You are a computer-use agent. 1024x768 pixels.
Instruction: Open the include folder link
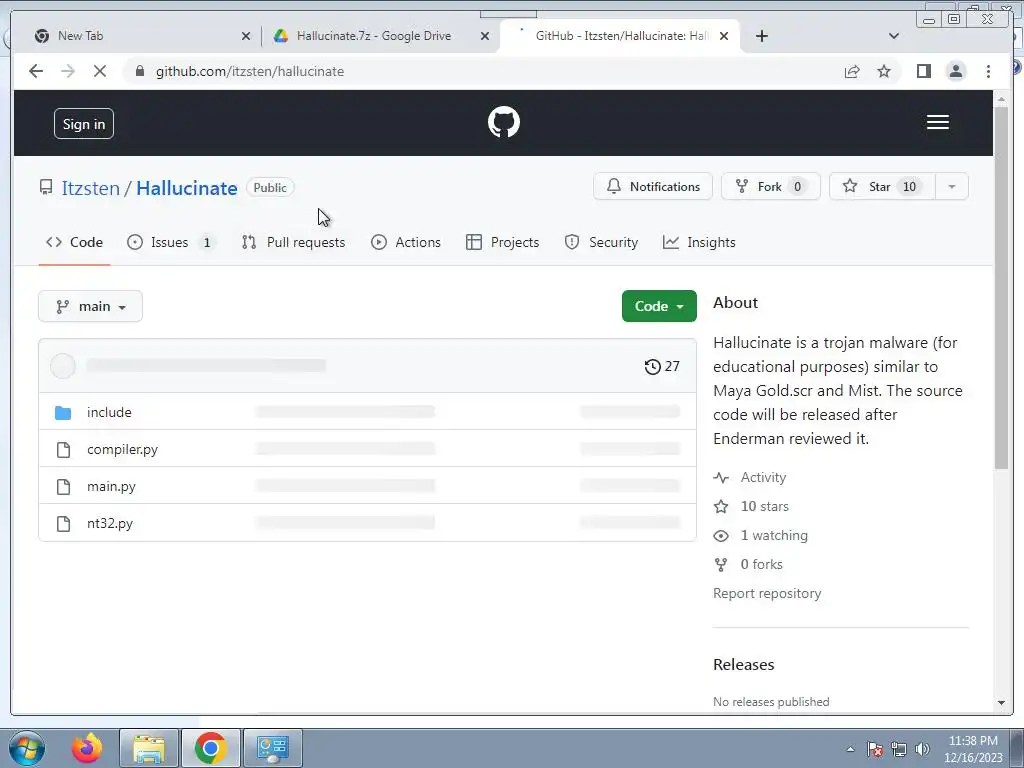coord(109,413)
